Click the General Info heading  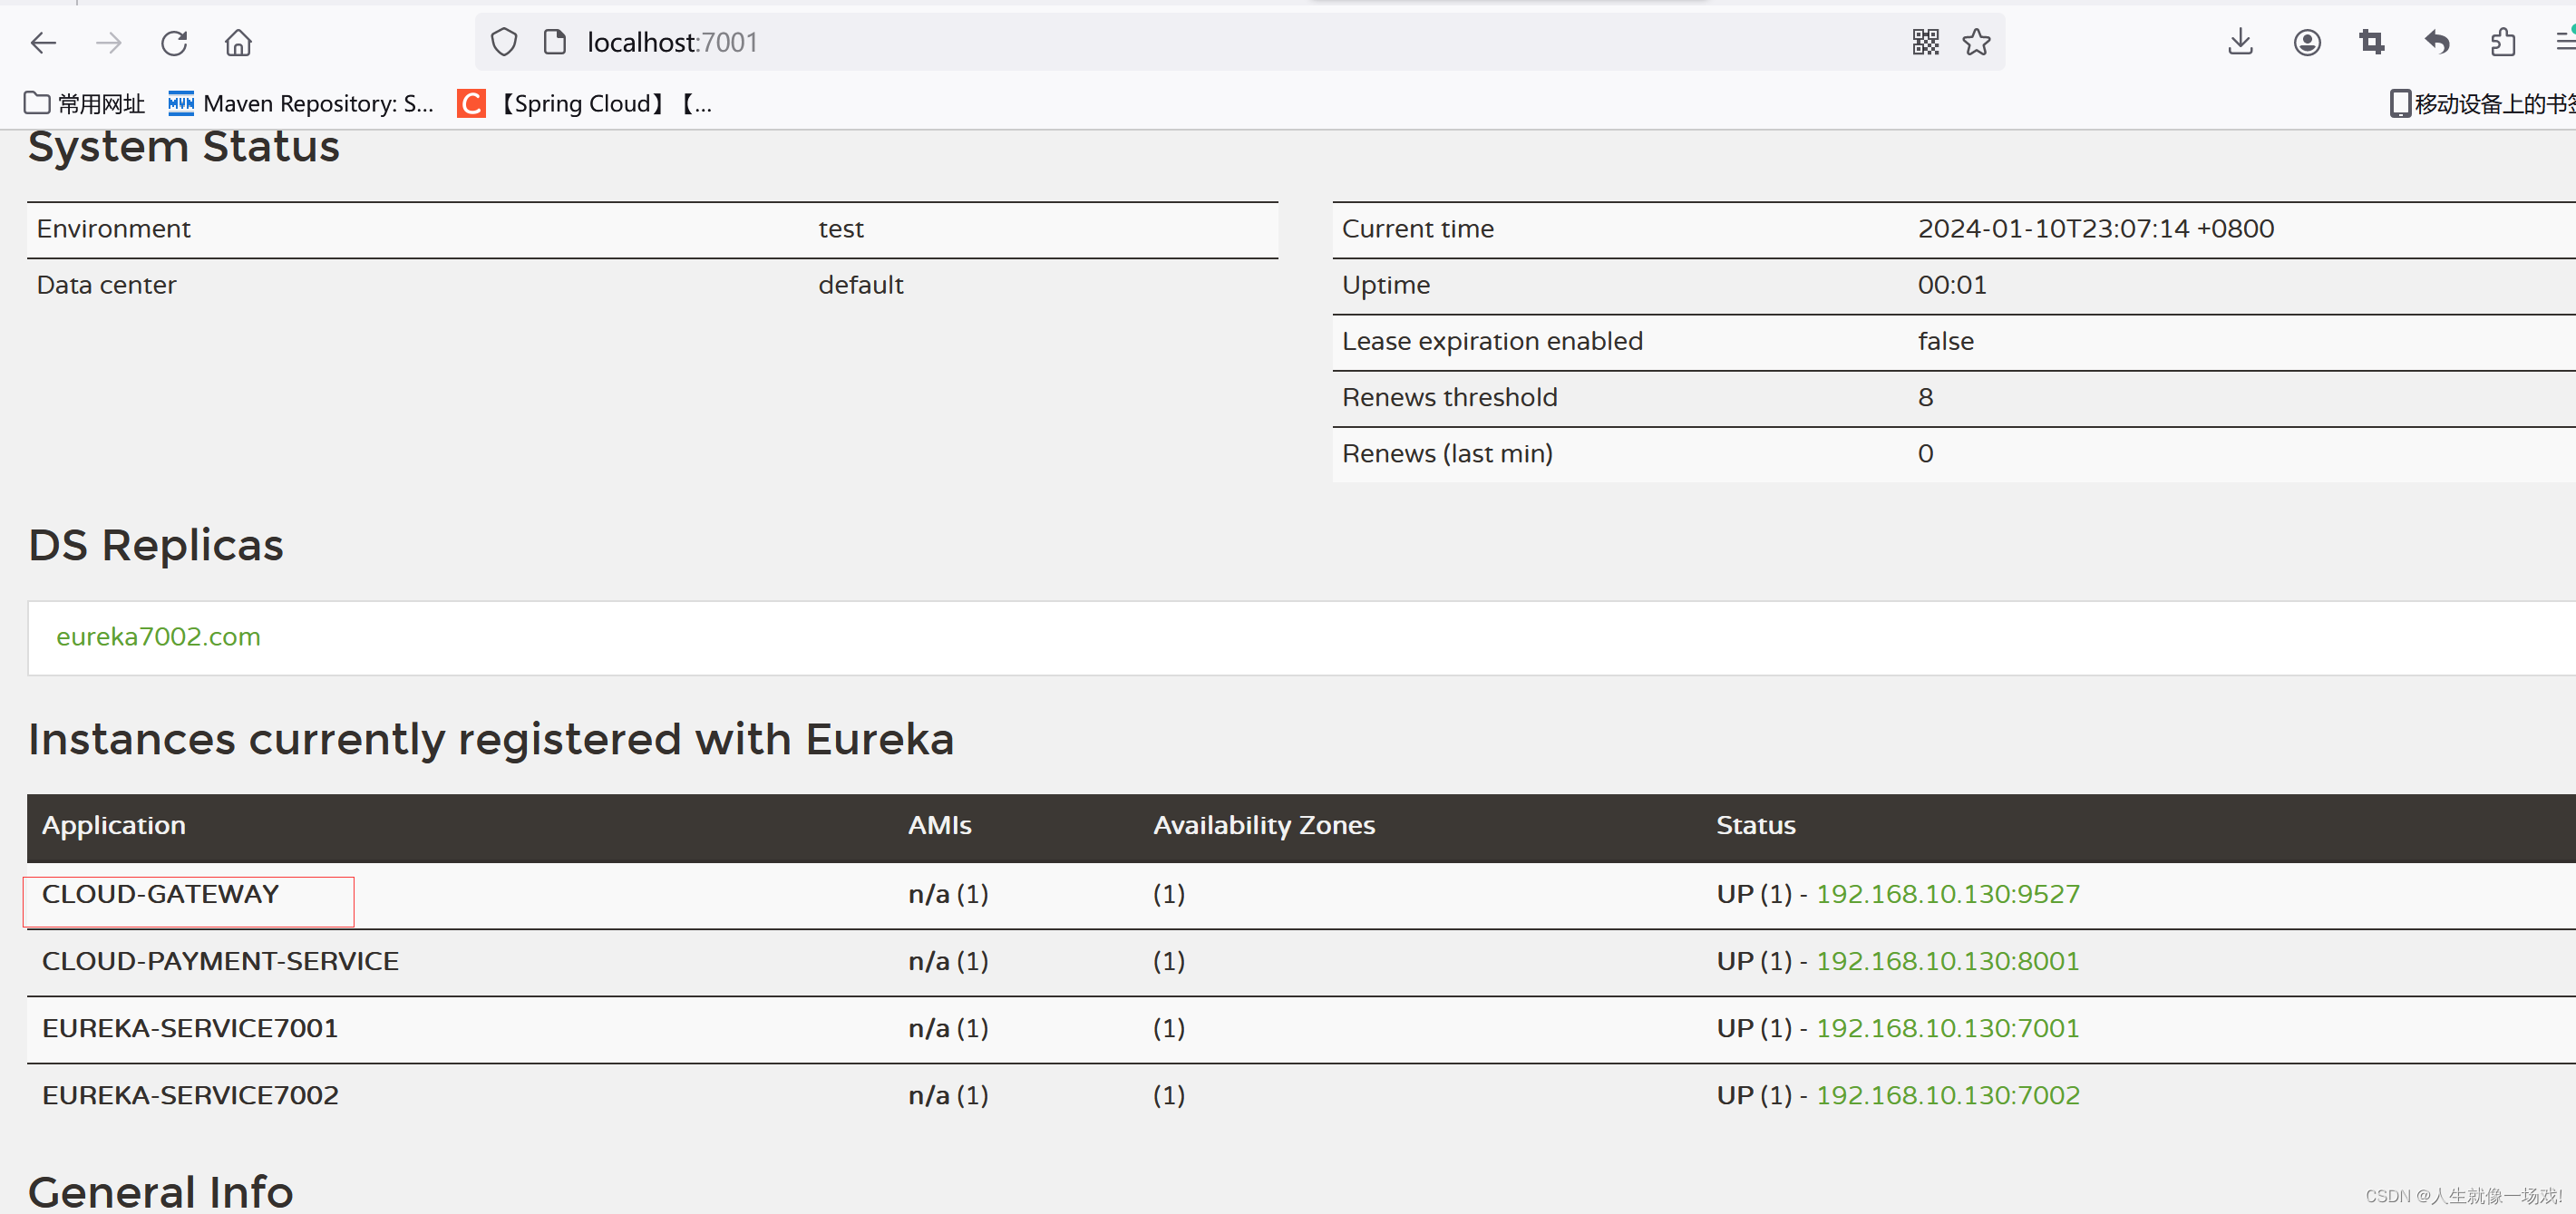pos(160,1191)
